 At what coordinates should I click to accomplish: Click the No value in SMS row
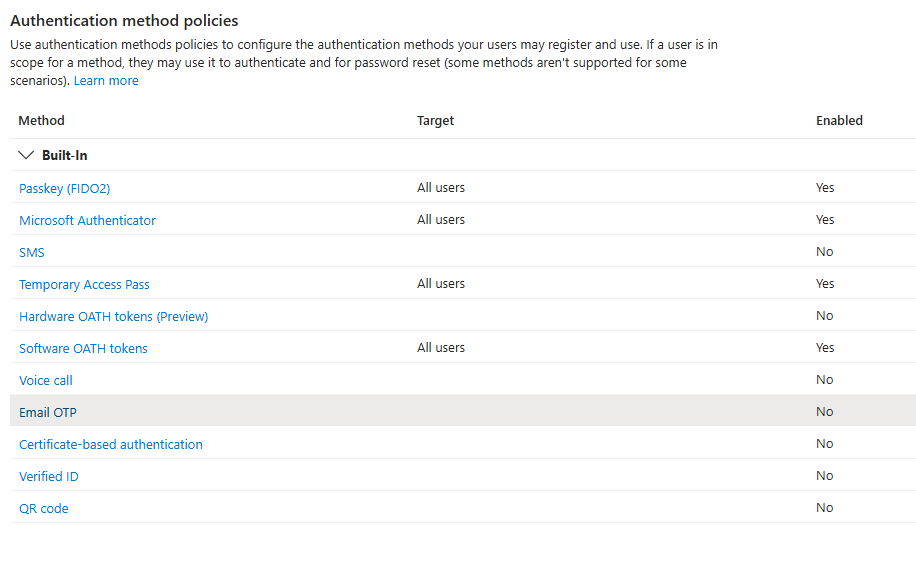pos(824,252)
